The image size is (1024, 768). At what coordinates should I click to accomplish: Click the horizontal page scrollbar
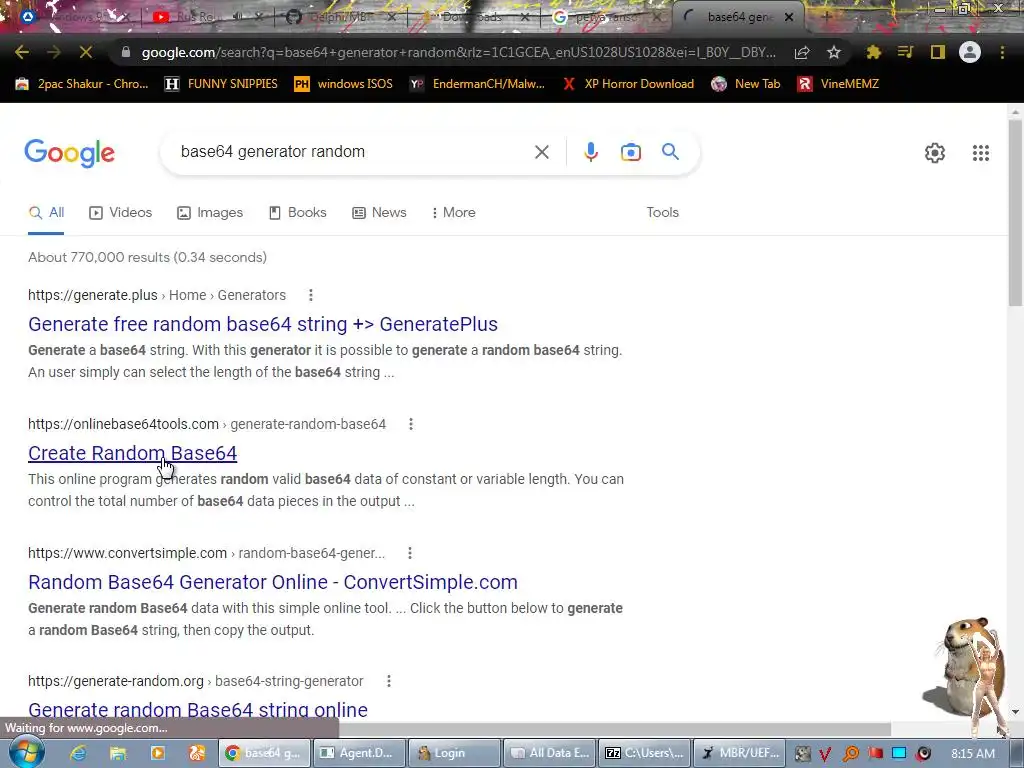coord(614,729)
